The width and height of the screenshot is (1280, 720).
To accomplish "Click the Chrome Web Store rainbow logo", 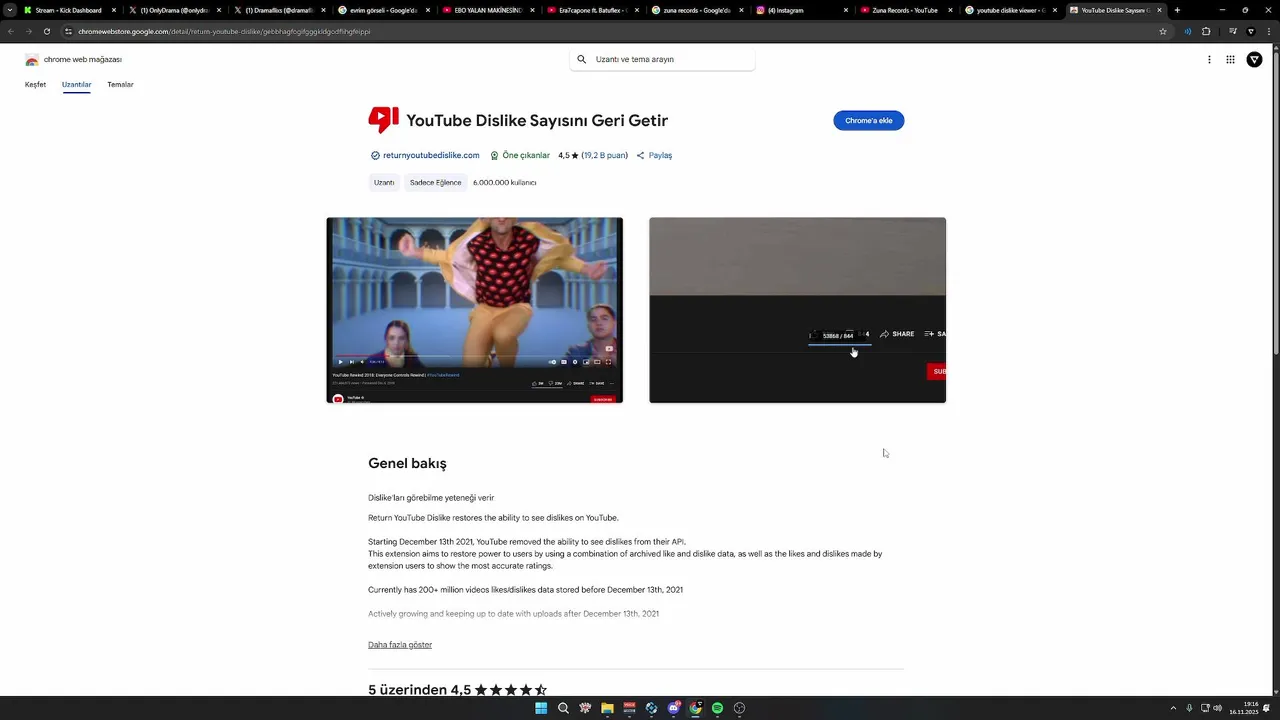I will tap(32, 60).
